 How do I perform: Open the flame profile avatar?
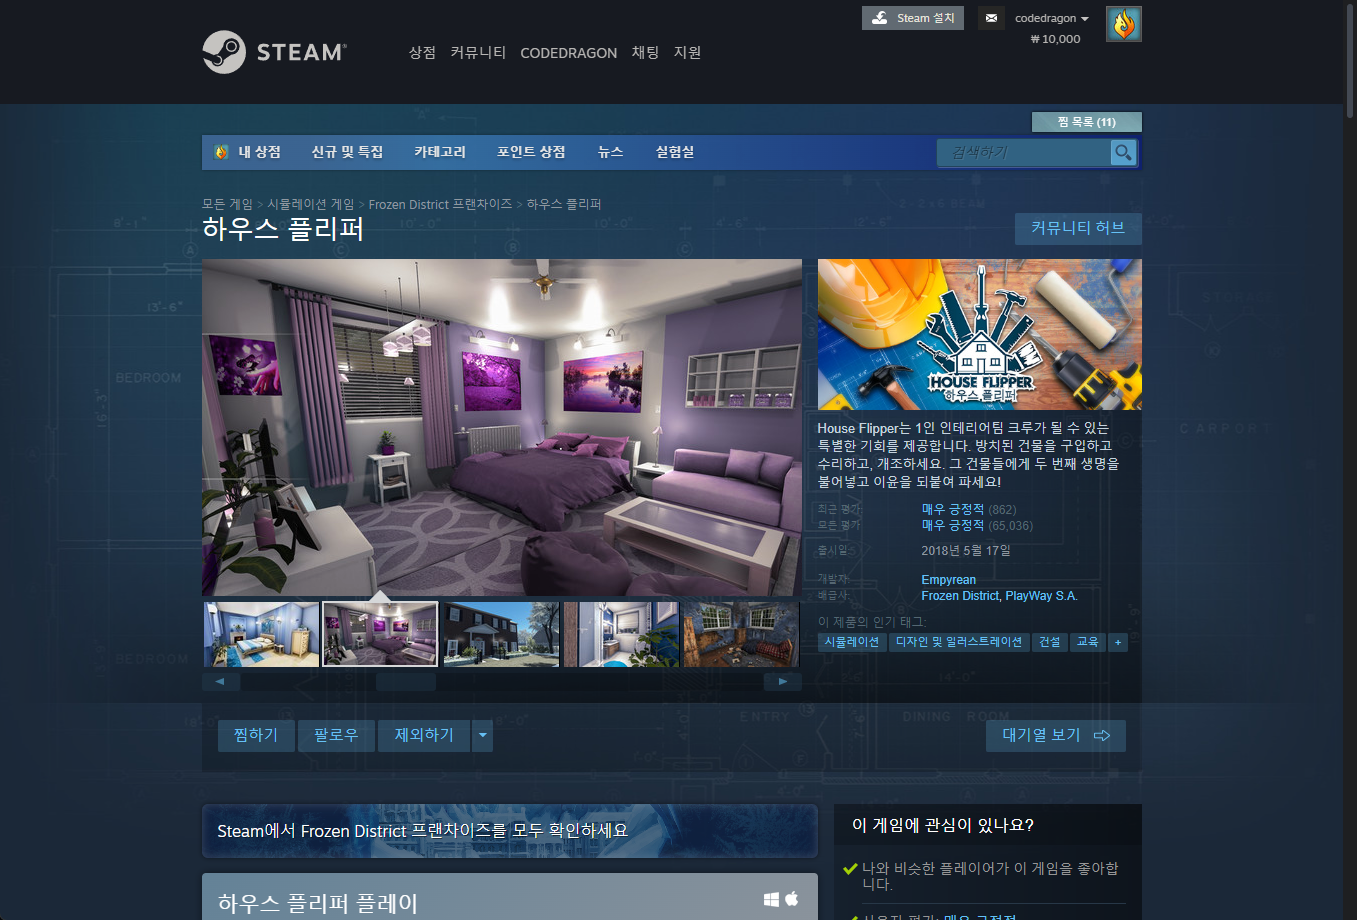click(1124, 24)
